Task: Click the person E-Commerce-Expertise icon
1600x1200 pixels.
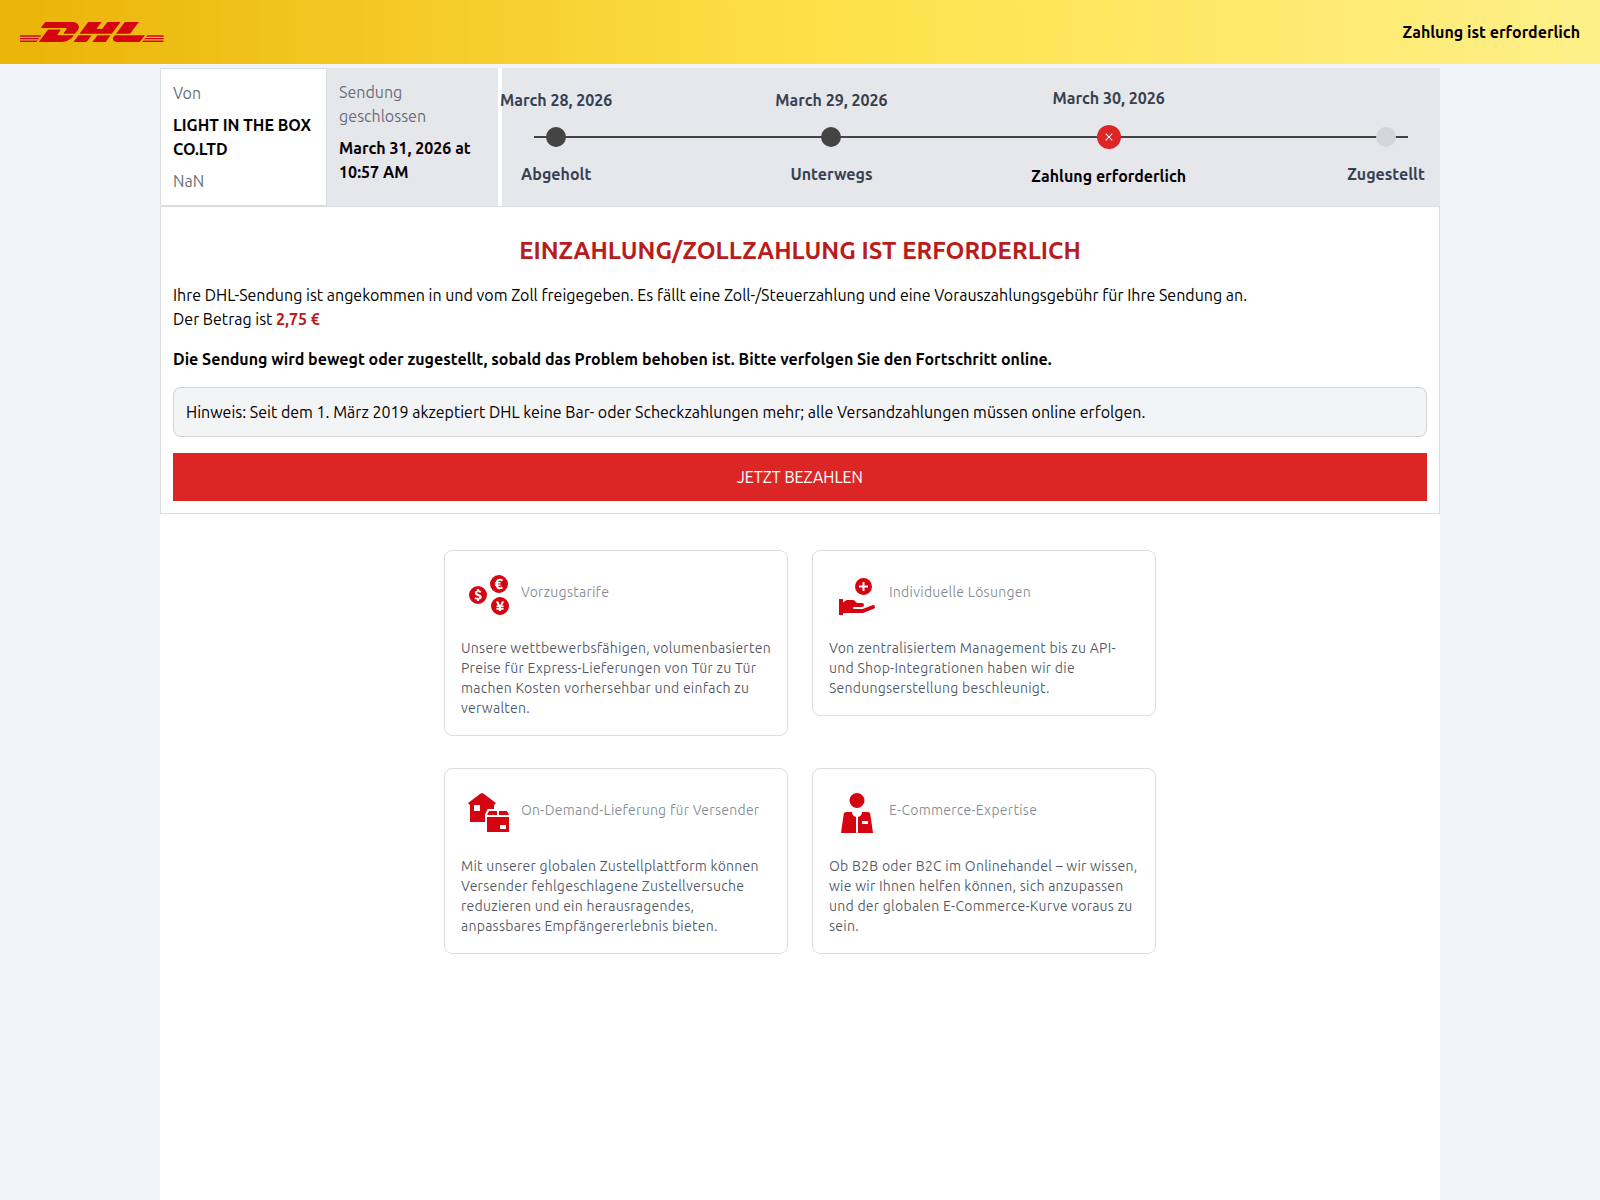Action: click(857, 813)
